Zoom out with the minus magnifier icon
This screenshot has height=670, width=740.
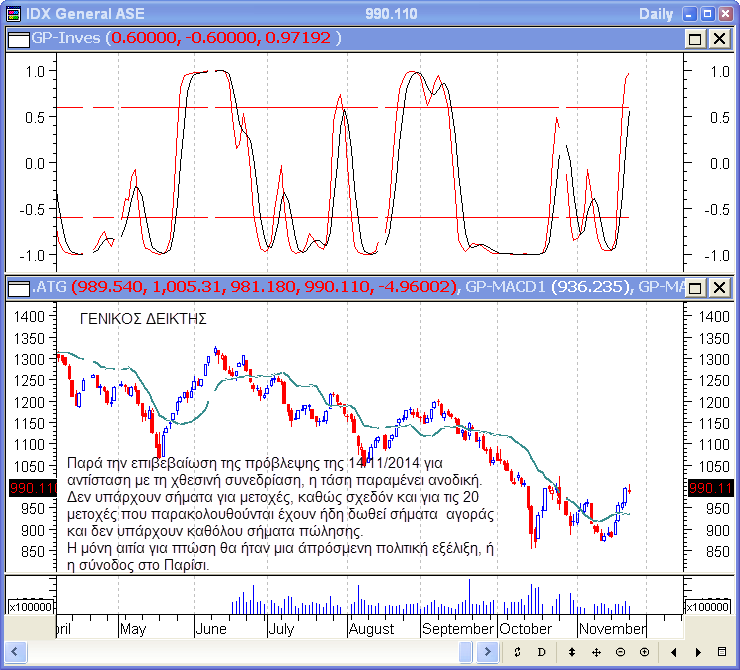tap(620, 652)
